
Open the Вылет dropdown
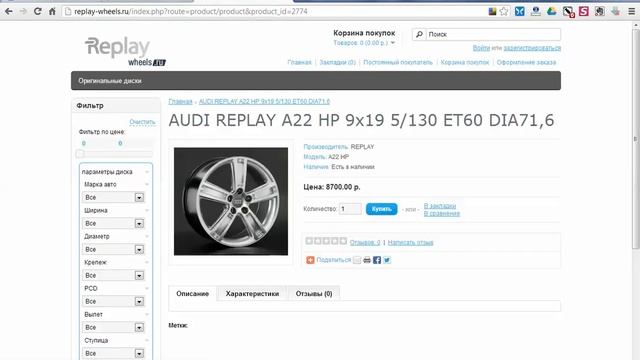(x=113, y=327)
